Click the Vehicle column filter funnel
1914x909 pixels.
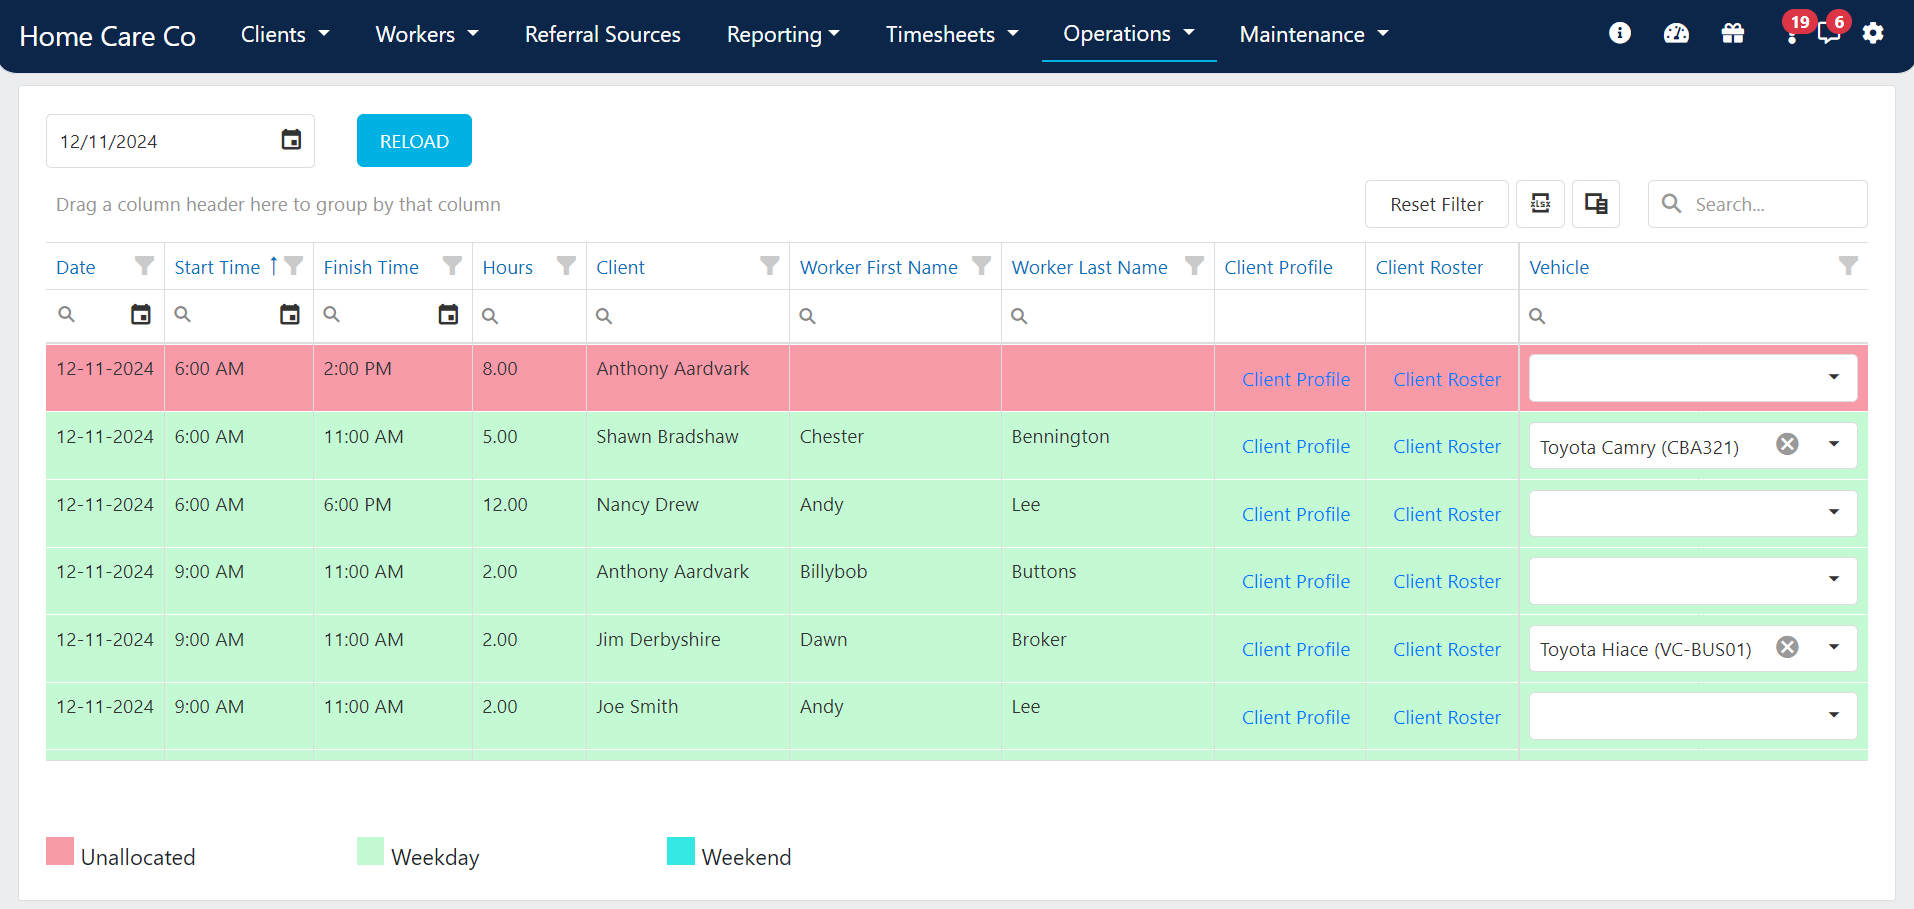tap(1848, 265)
